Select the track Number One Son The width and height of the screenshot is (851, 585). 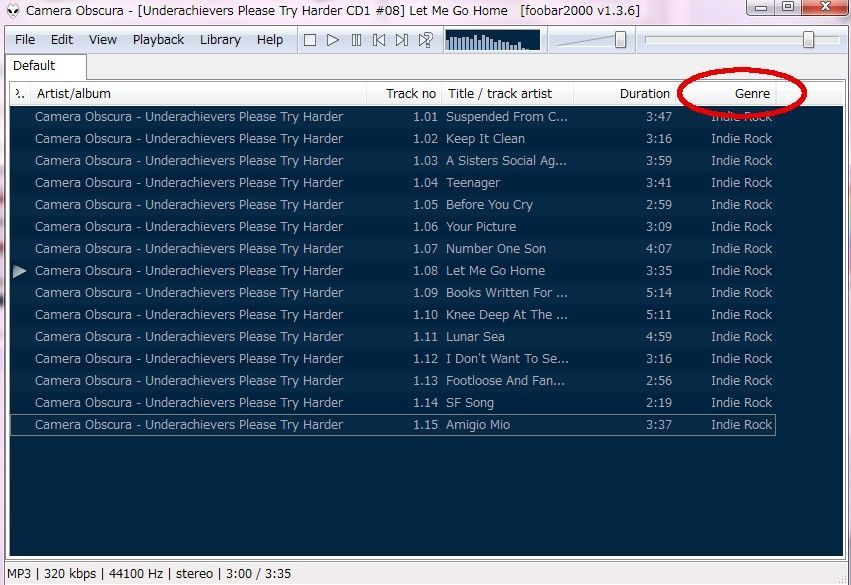click(393, 249)
